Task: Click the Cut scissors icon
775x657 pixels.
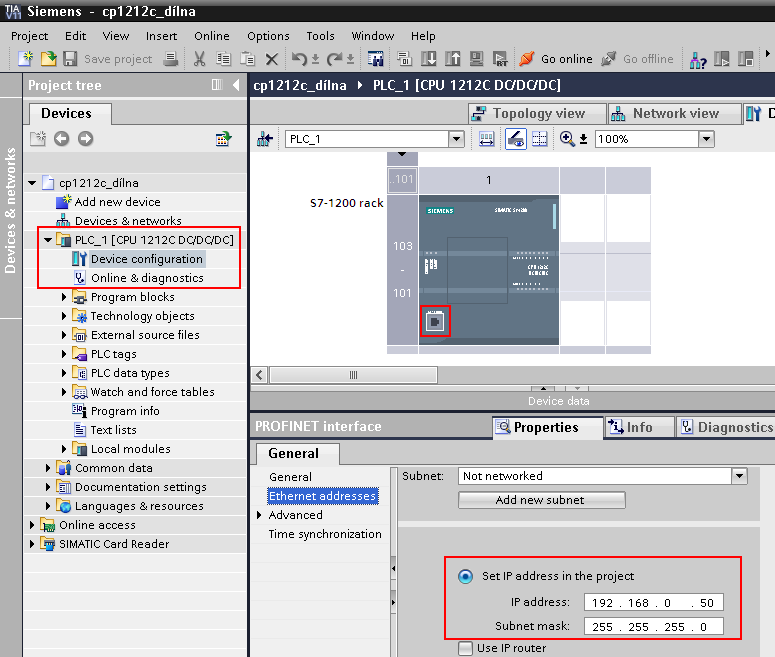Action: [x=200, y=59]
